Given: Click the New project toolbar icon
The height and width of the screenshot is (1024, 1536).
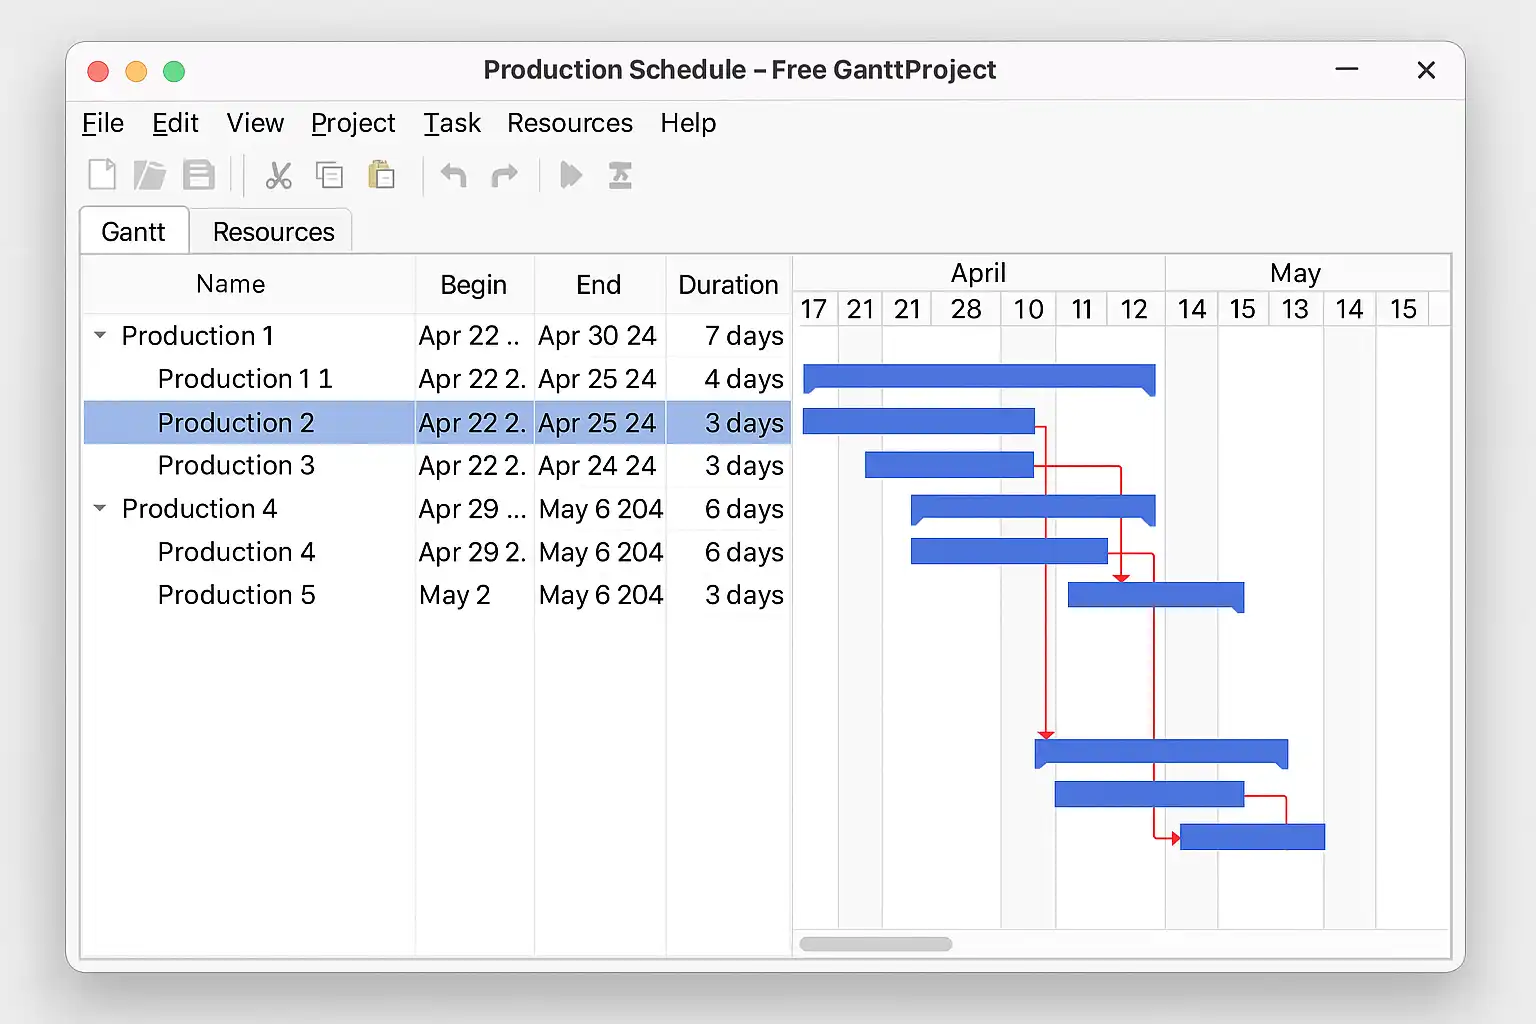Looking at the screenshot, I should 102,175.
